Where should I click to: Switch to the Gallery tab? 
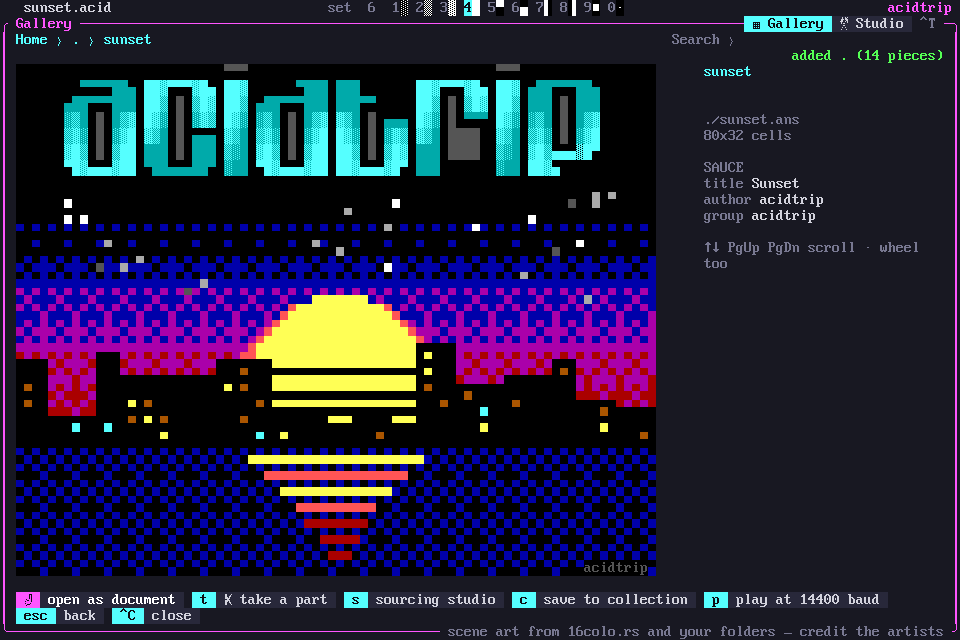pos(788,24)
